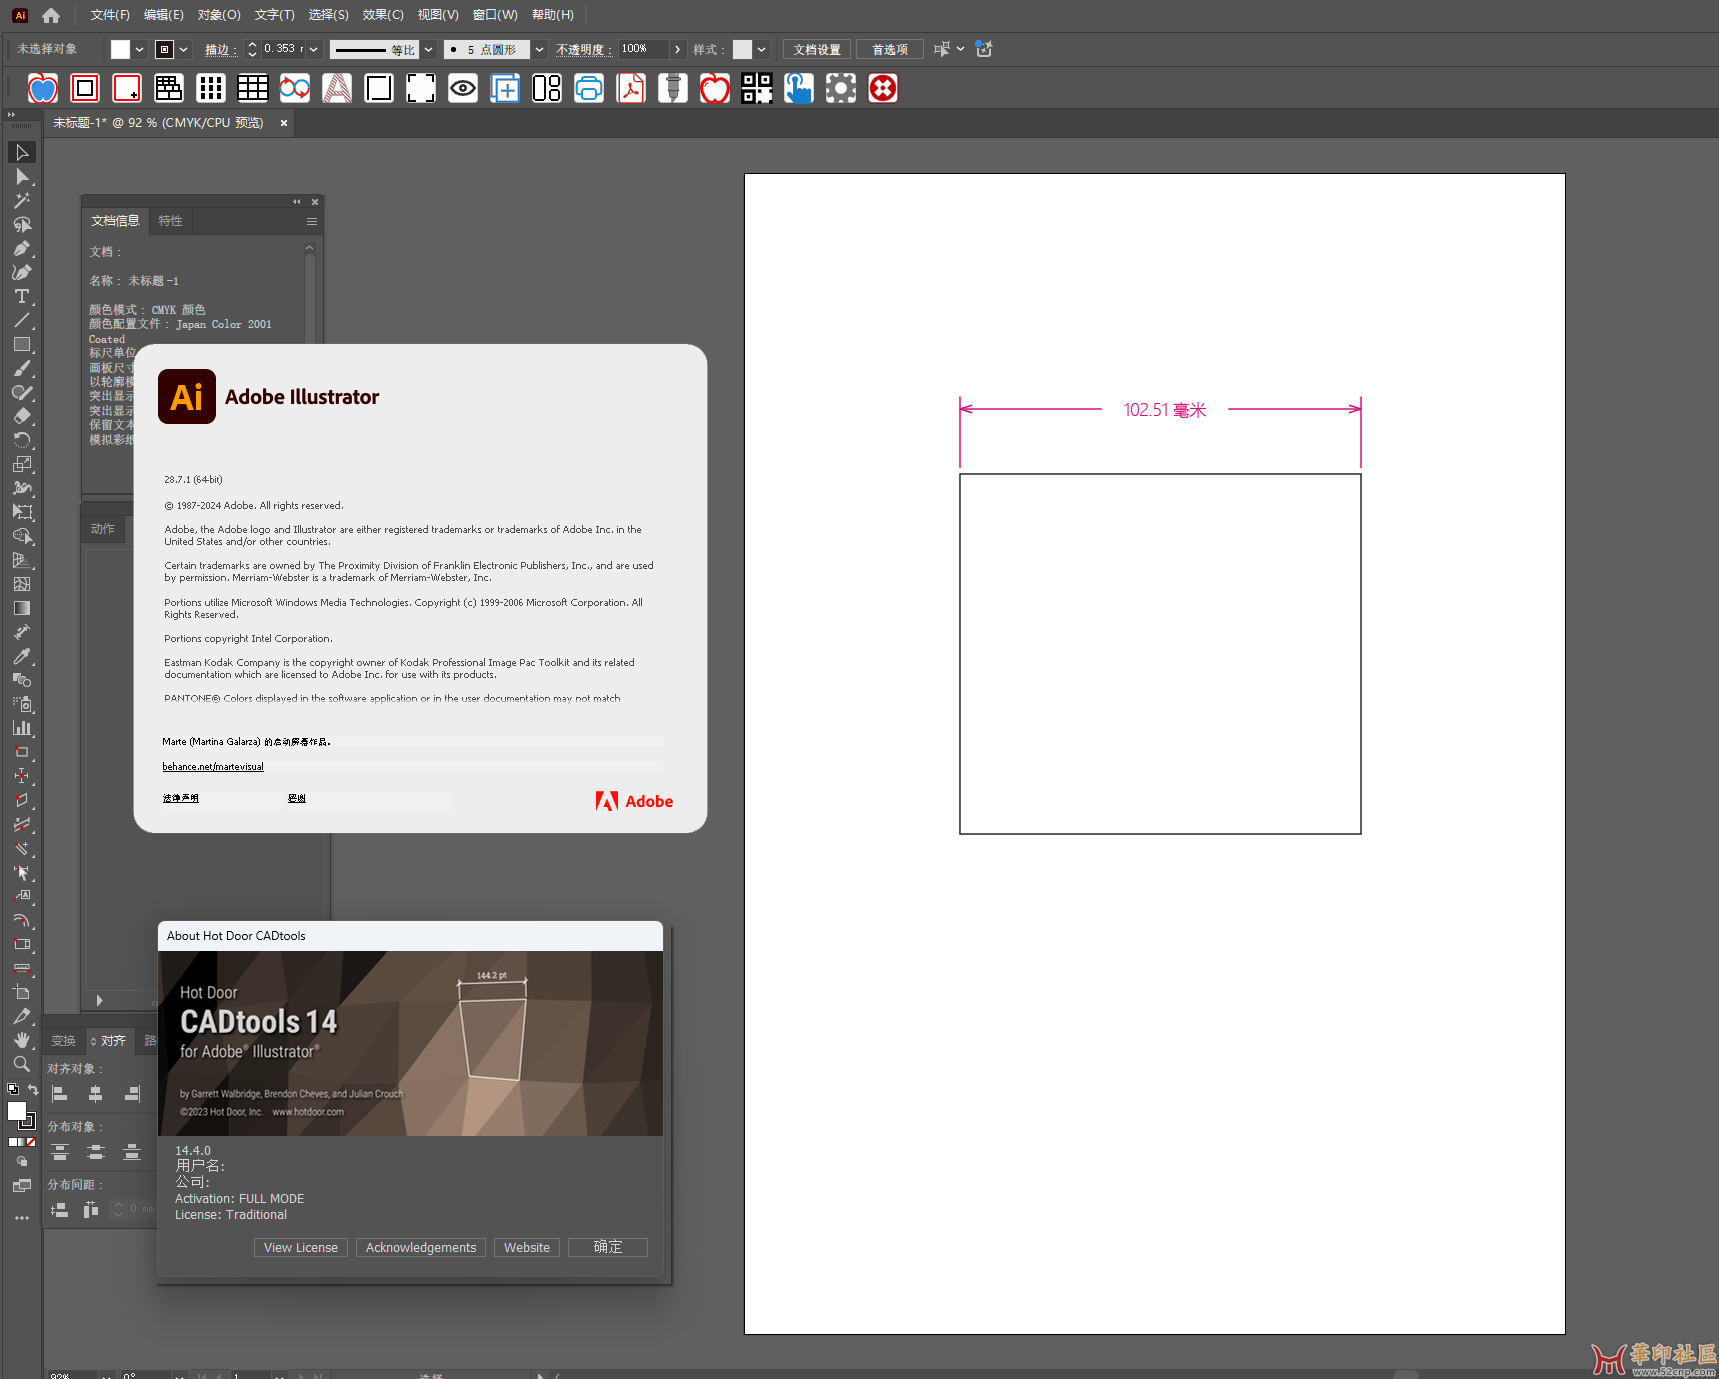Click the fill color swatch in toolbar
The width and height of the screenshot is (1719, 1379).
coord(17,1111)
